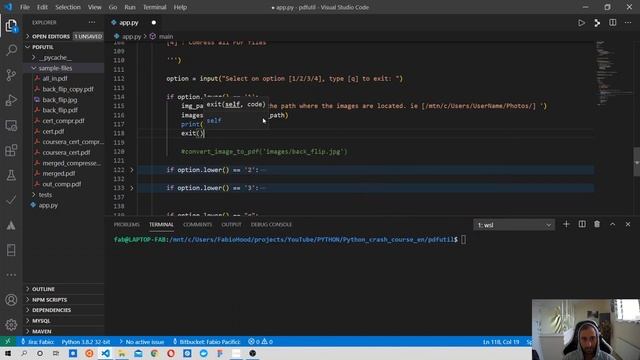
Task: Expand the Open Editors section
Action: click(64, 36)
